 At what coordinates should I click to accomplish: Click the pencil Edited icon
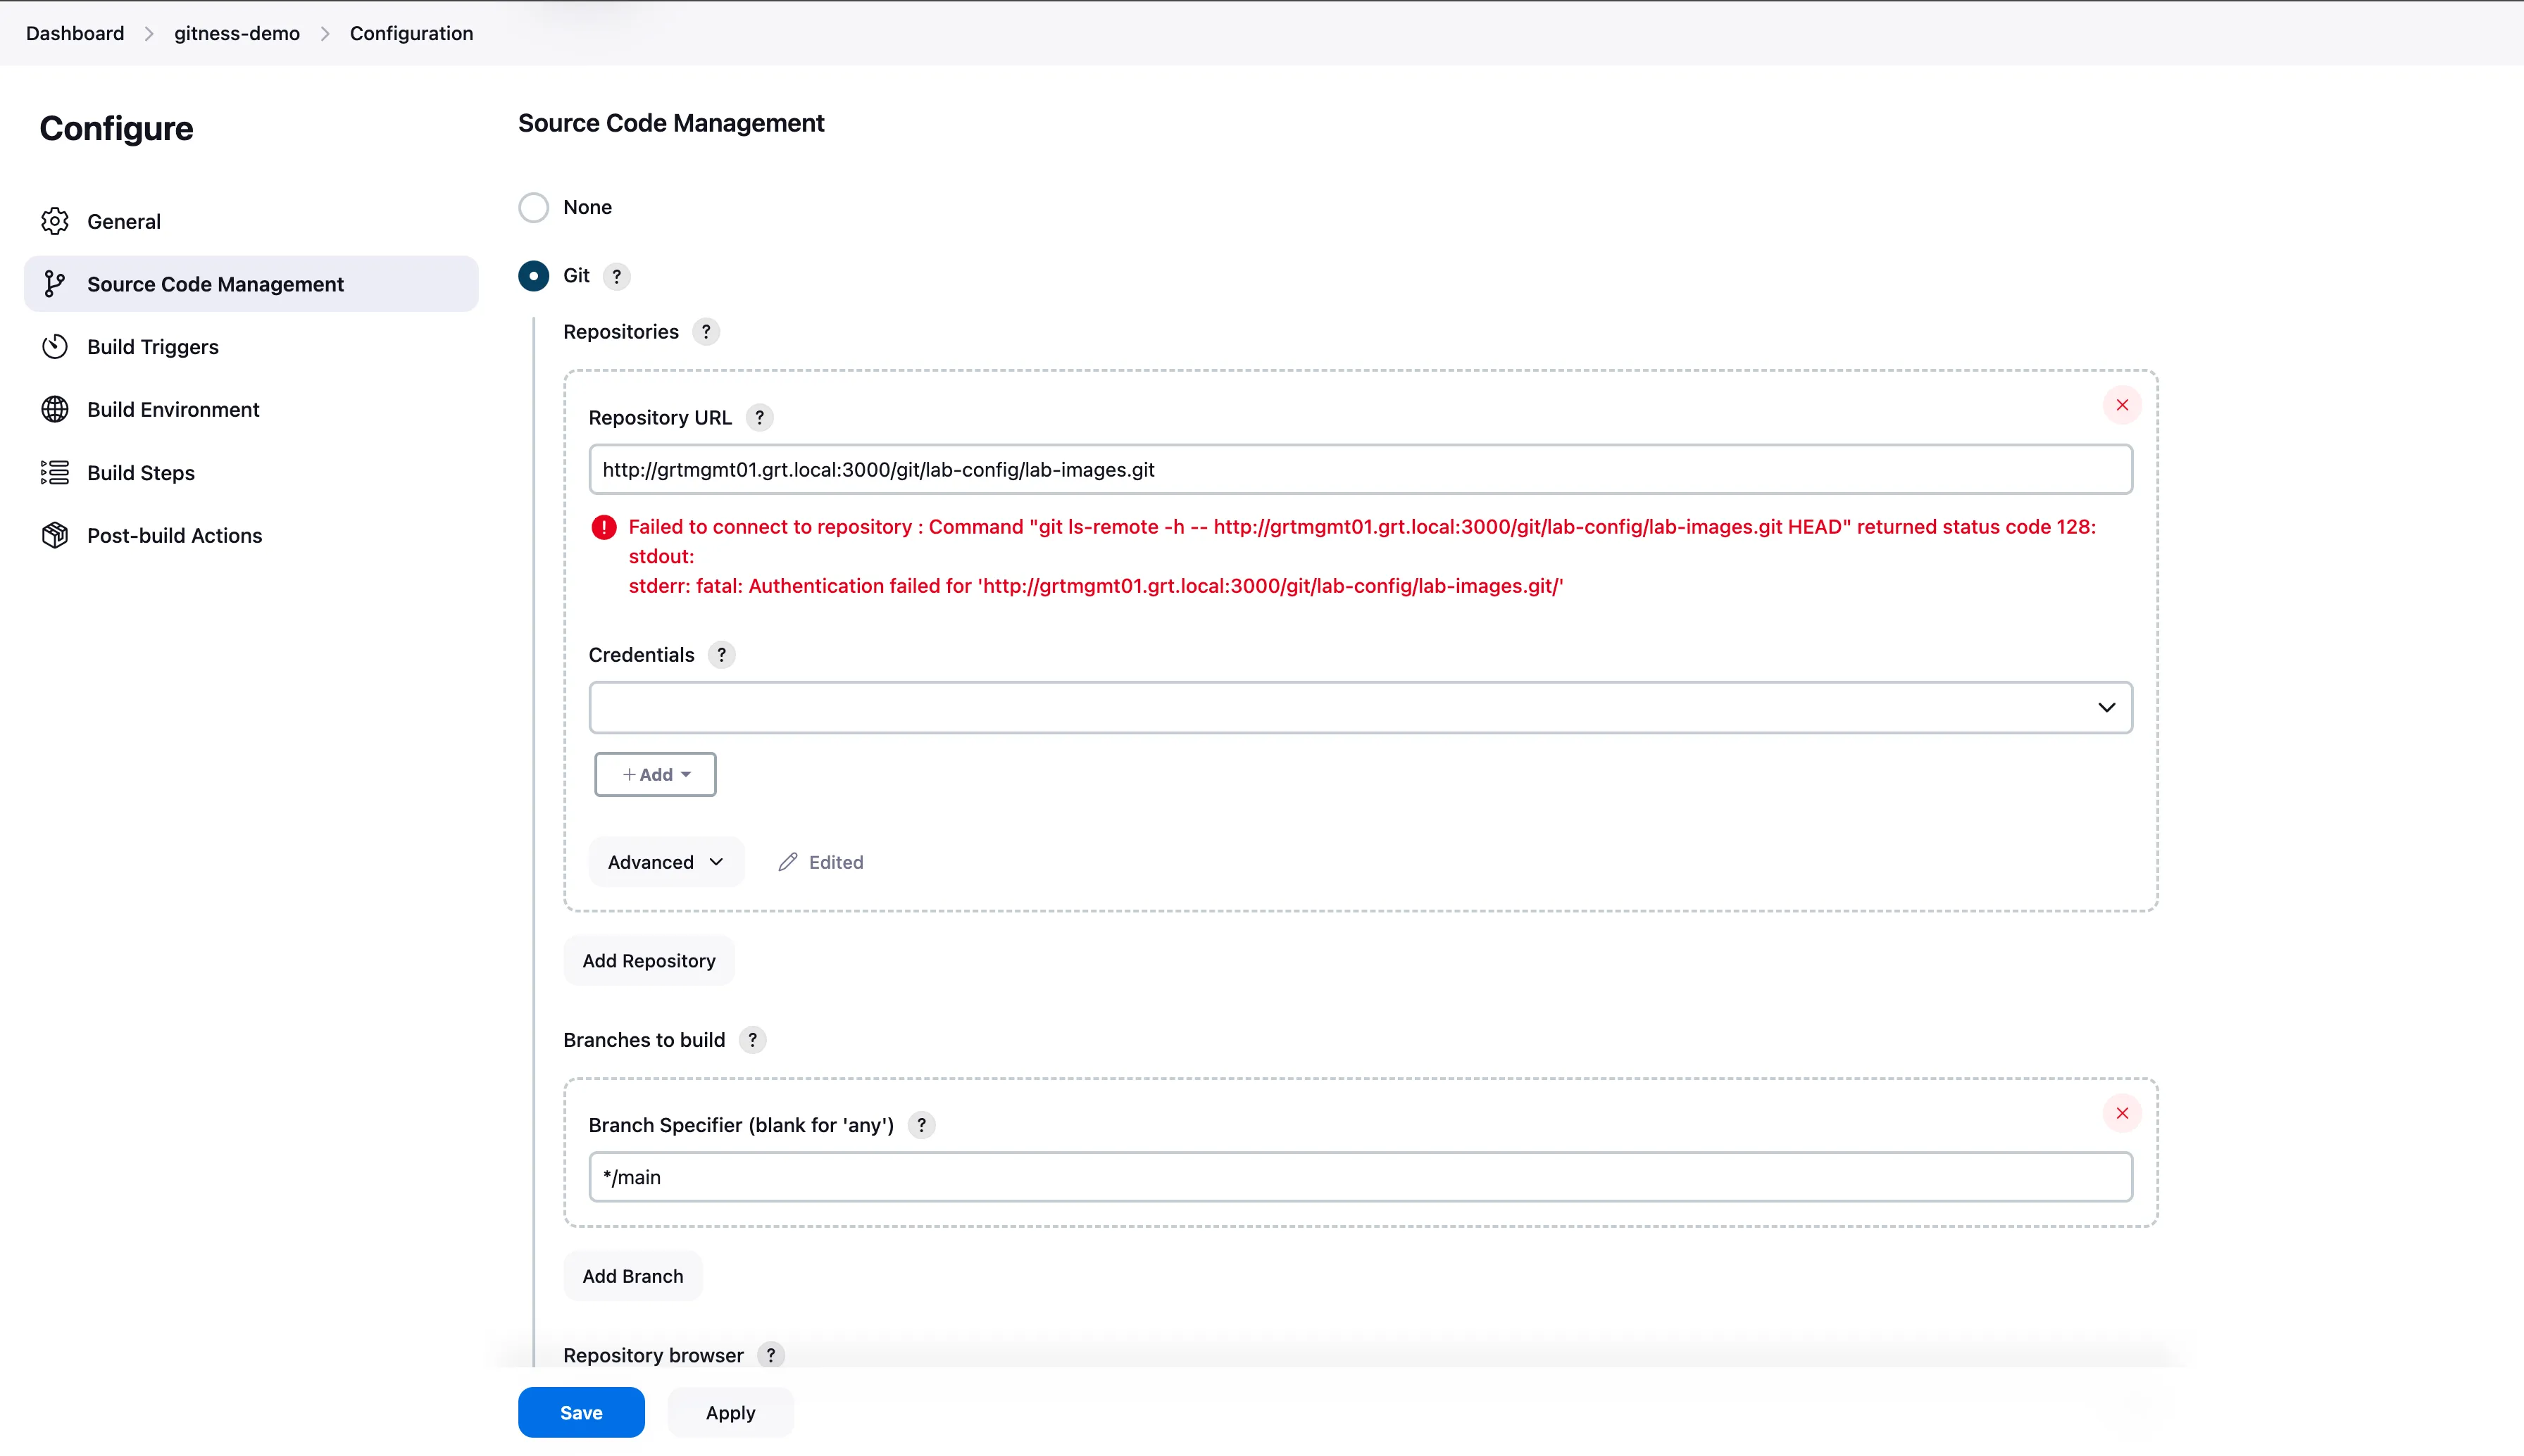tap(788, 862)
